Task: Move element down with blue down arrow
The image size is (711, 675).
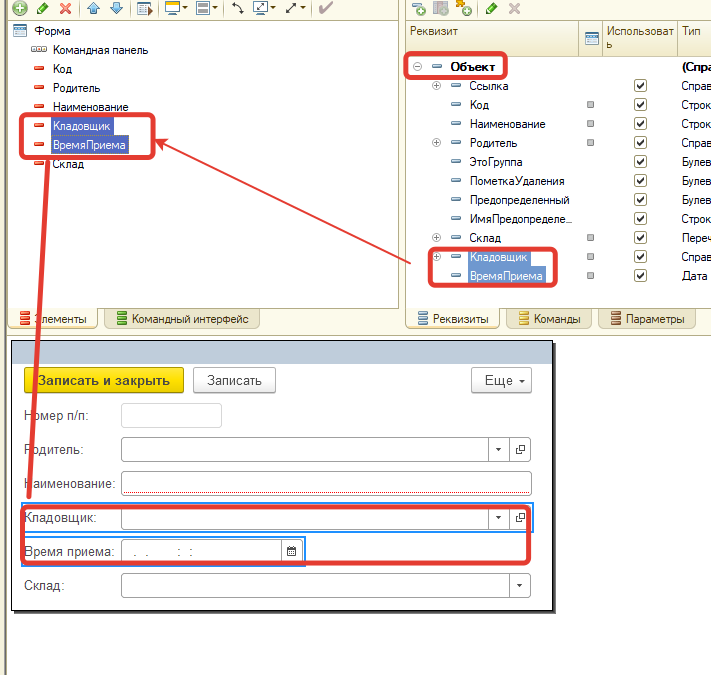Action: click(x=117, y=8)
